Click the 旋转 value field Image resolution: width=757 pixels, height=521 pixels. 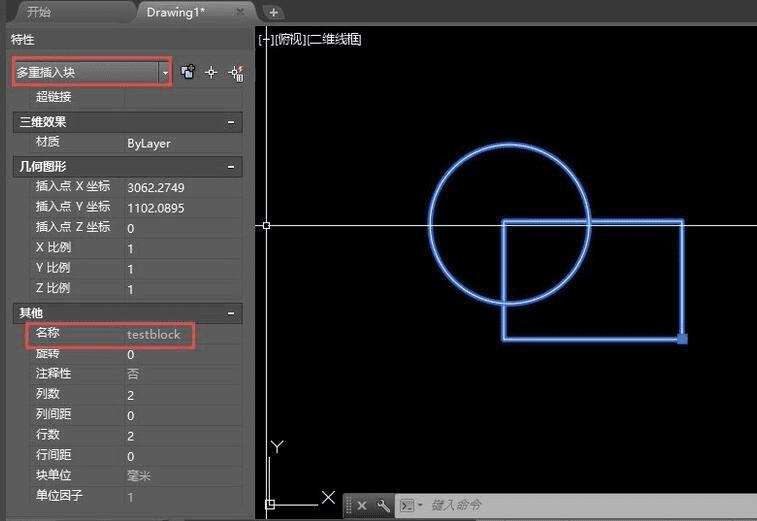[x=183, y=354]
